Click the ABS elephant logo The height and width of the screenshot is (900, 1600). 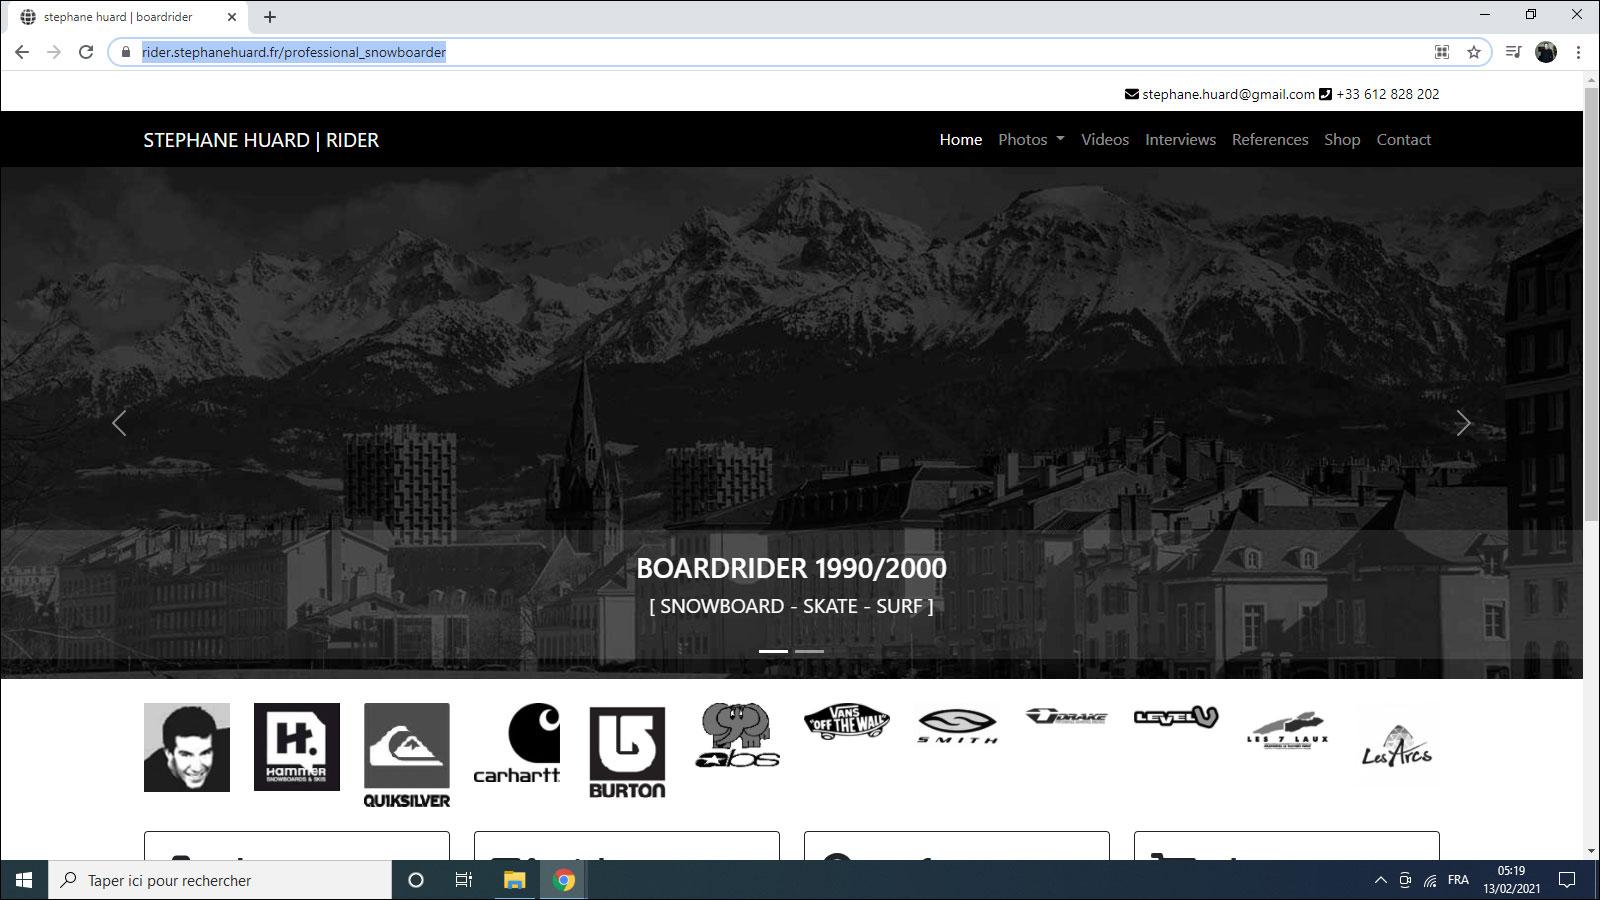737,735
